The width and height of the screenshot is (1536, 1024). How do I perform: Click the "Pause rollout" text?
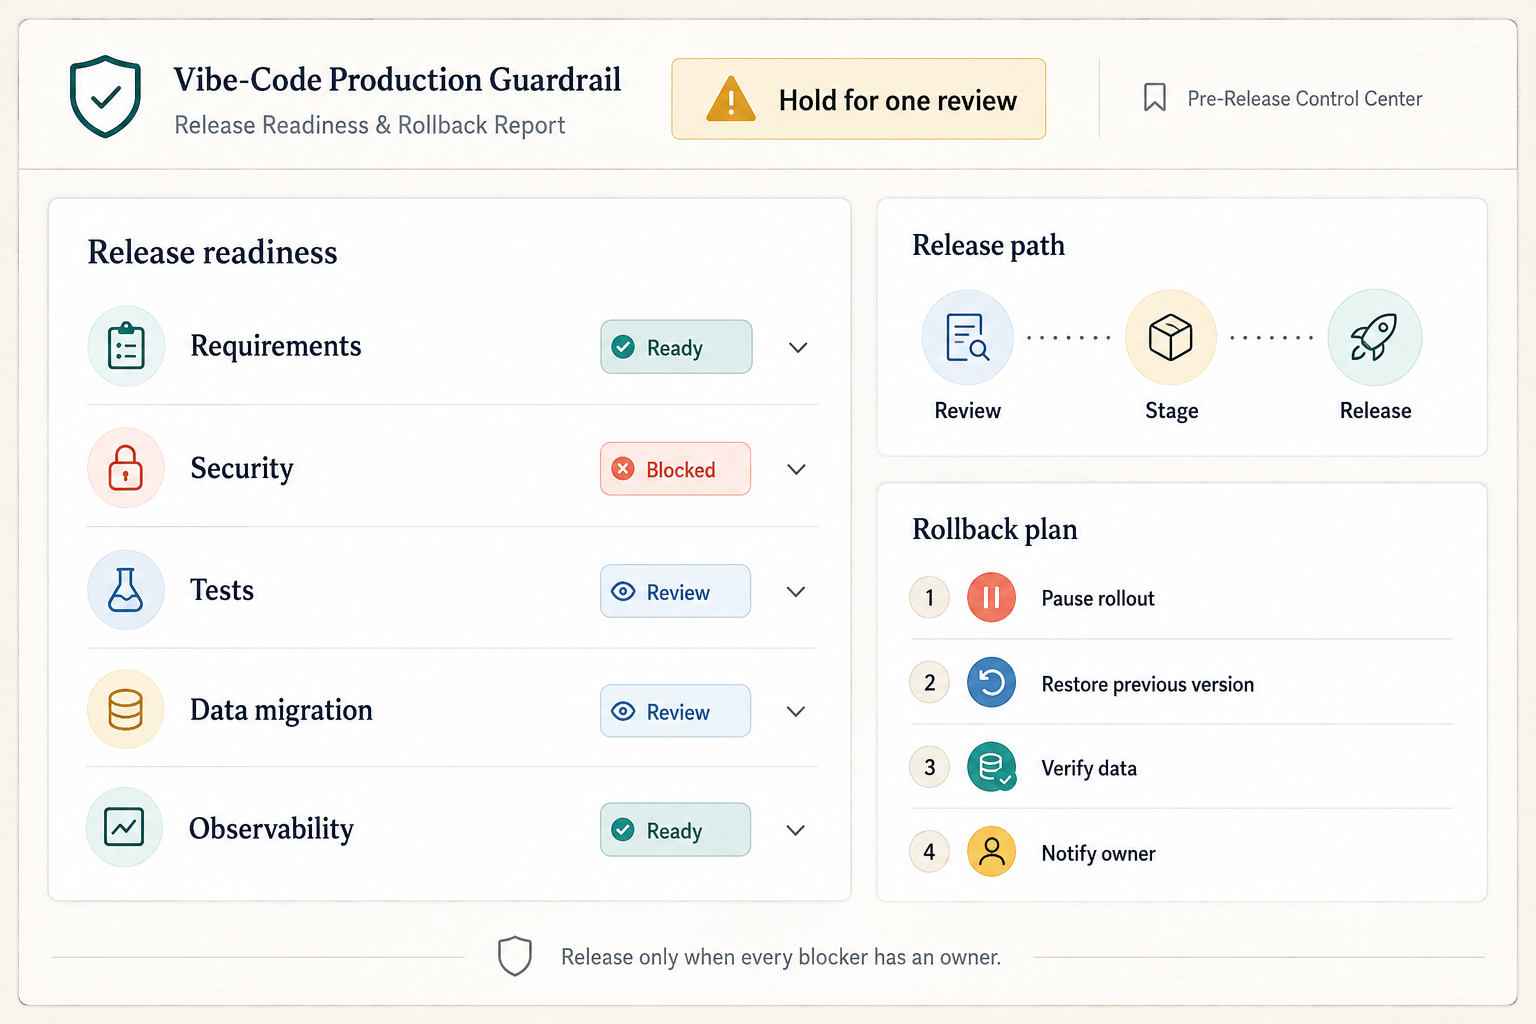click(x=1098, y=598)
